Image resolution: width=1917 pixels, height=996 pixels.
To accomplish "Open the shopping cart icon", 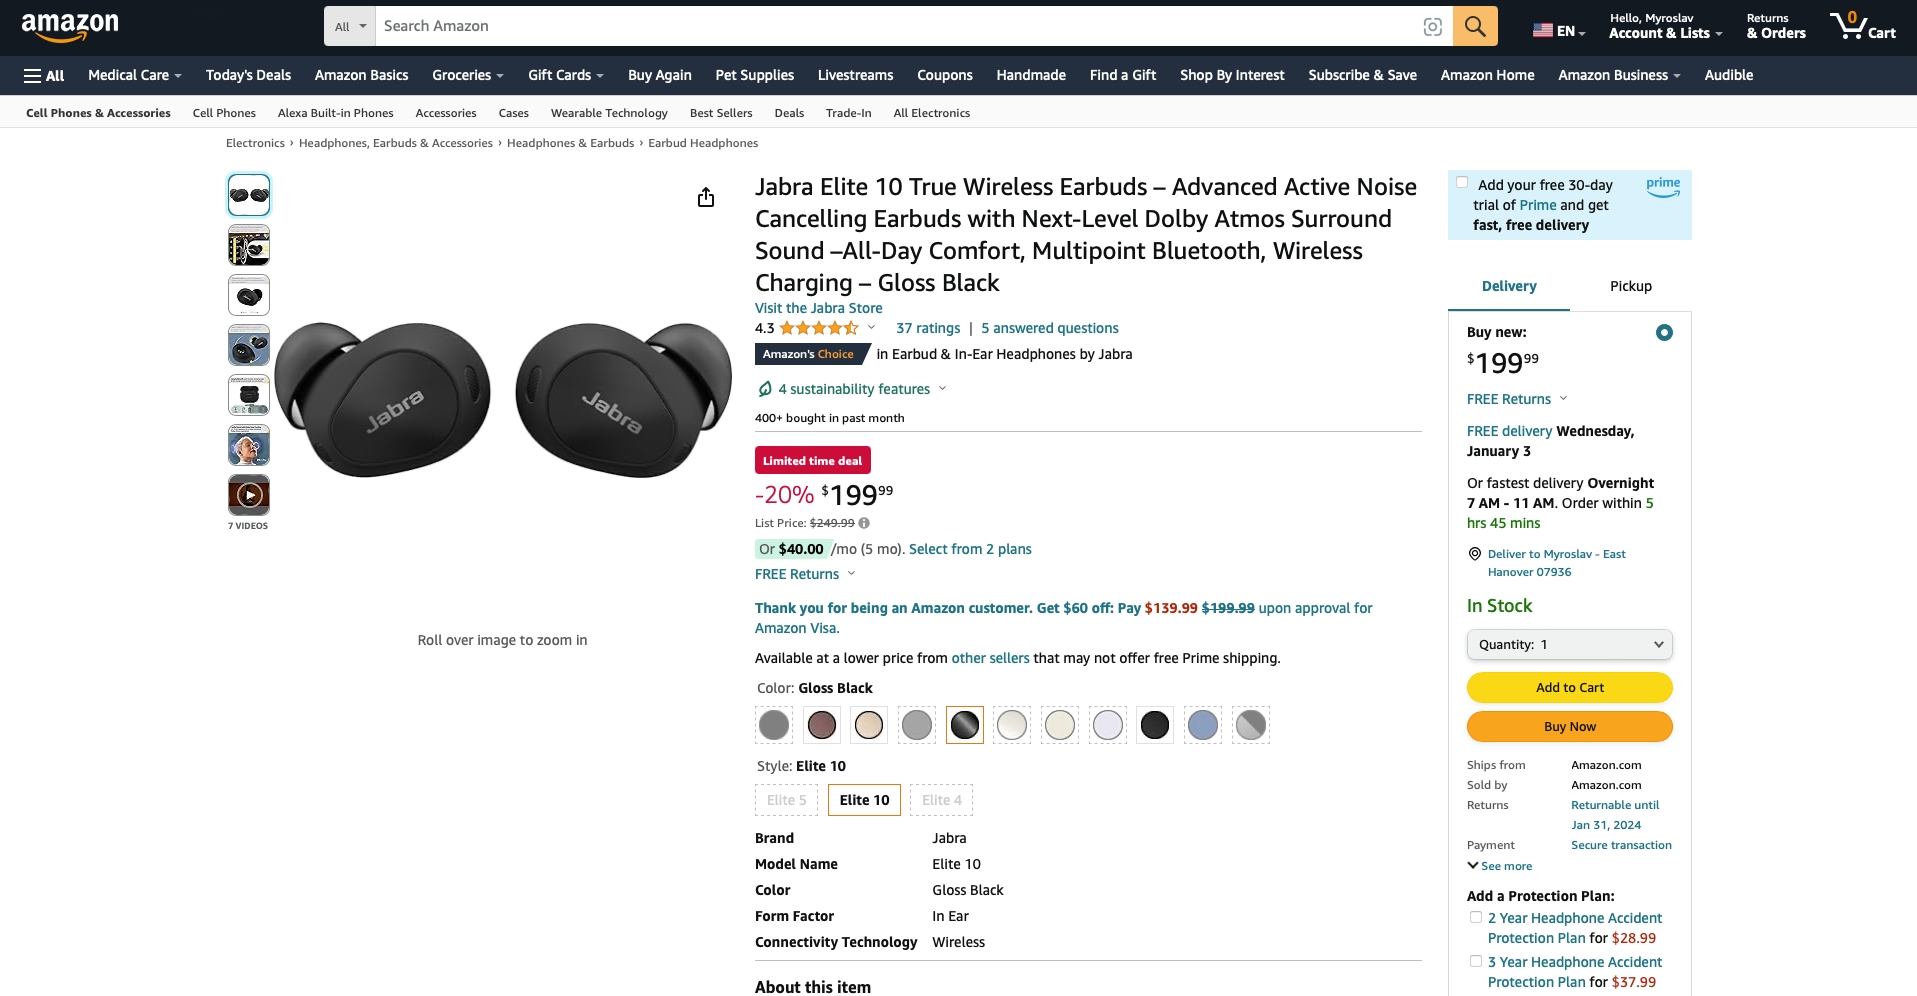I will coord(1862,26).
